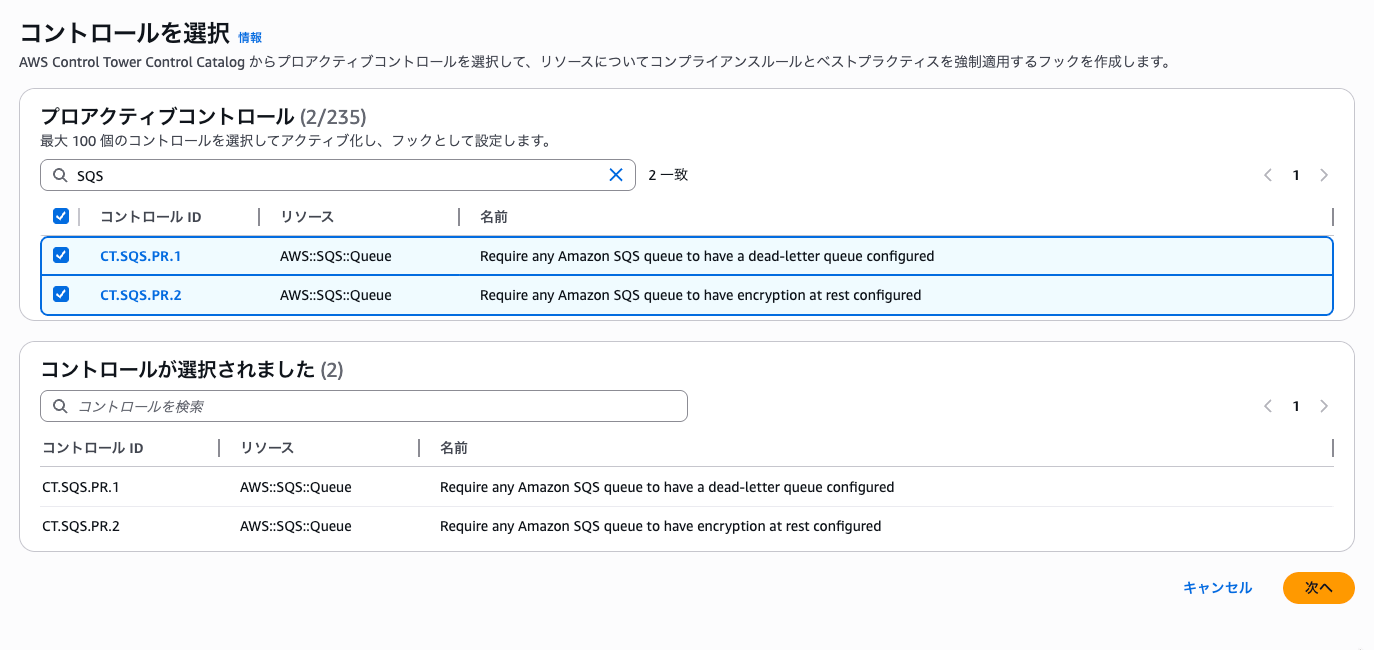The image size is (1374, 650).
Task: Click CT.SQS.PR.2 in the selected controls table
Action: coord(81,526)
